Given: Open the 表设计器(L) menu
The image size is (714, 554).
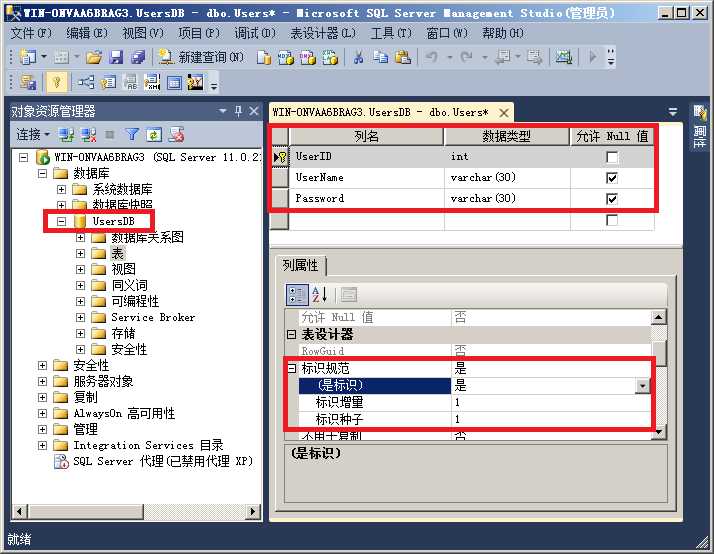Looking at the screenshot, I should (x=322, y=33).
